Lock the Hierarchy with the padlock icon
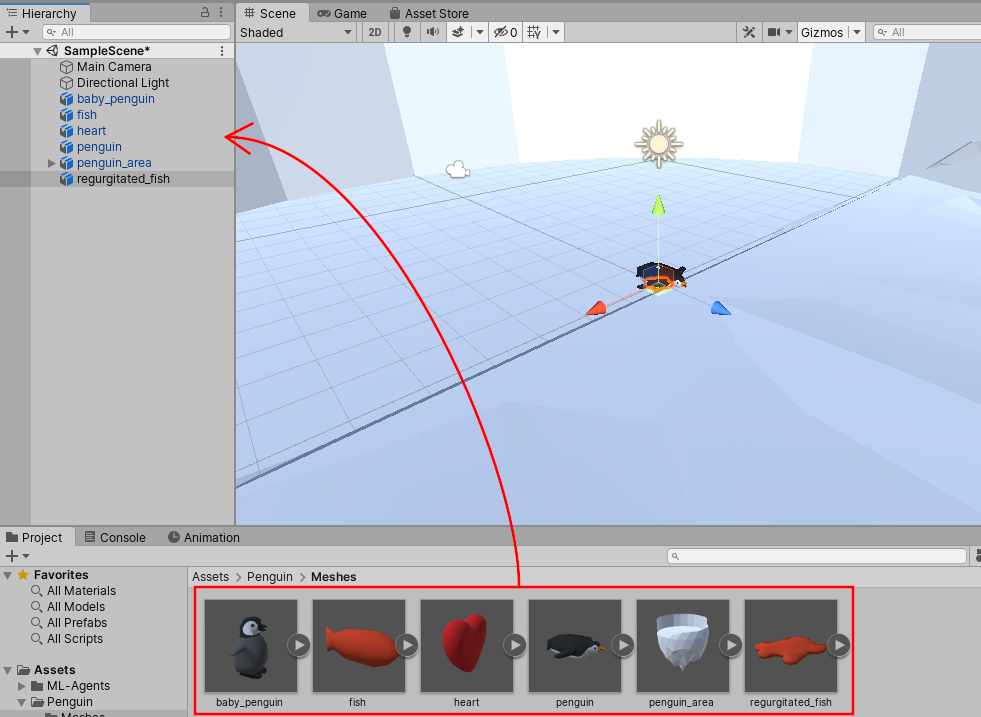Screen dimensions: 981x717 206,12
